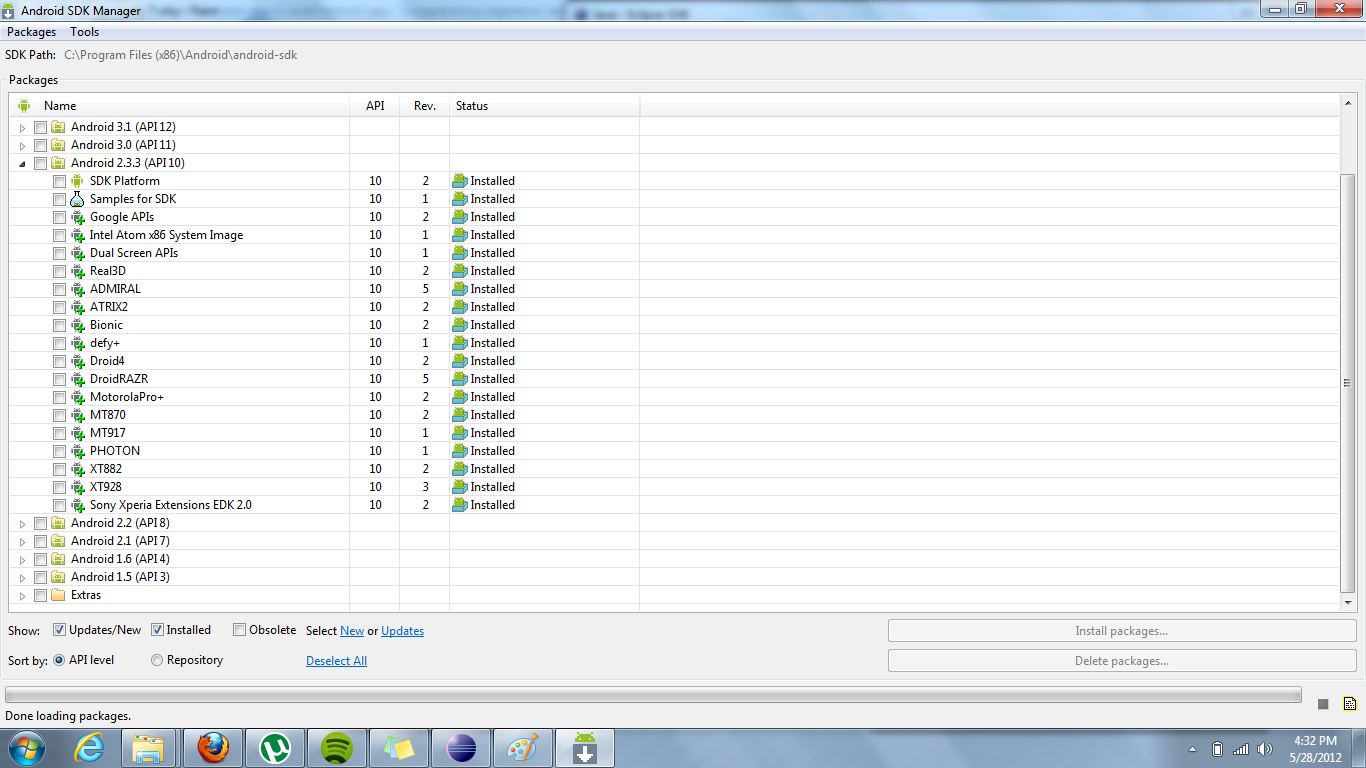Click the loading progress bar

(654, 694)
